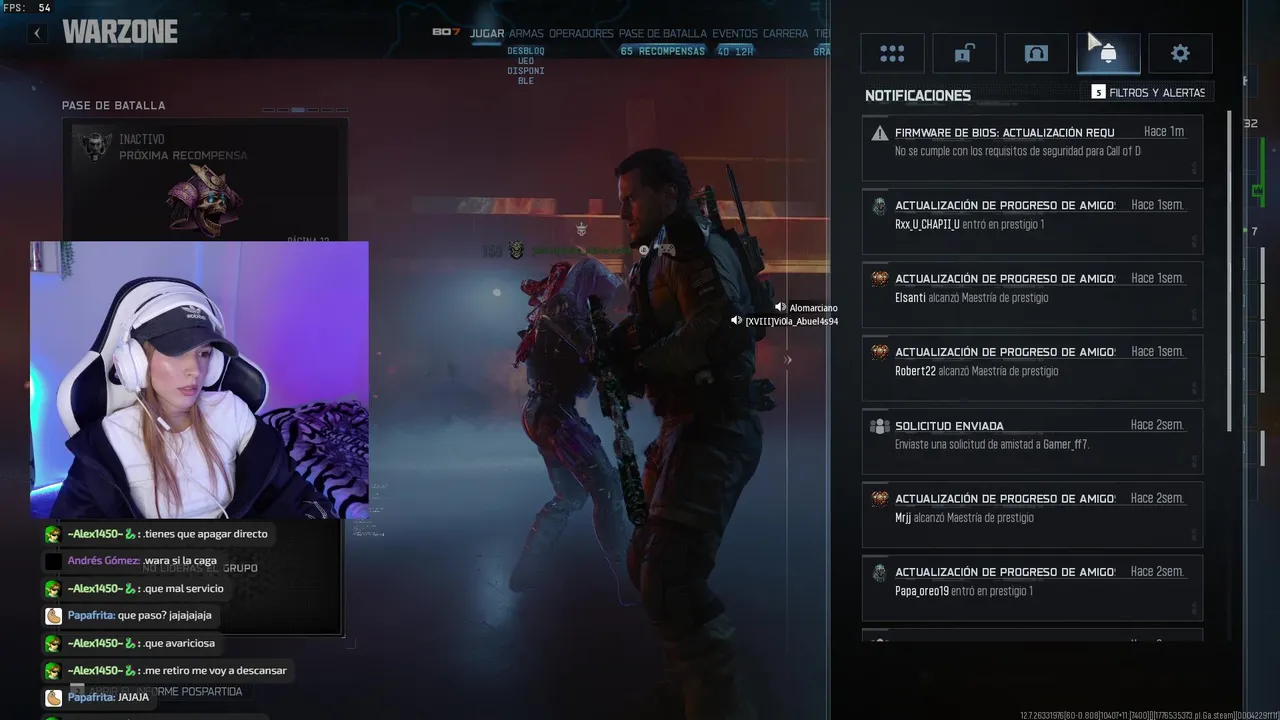Click Rxx_U_CHAPII_U prestige emblem icon

pos(879,206)
